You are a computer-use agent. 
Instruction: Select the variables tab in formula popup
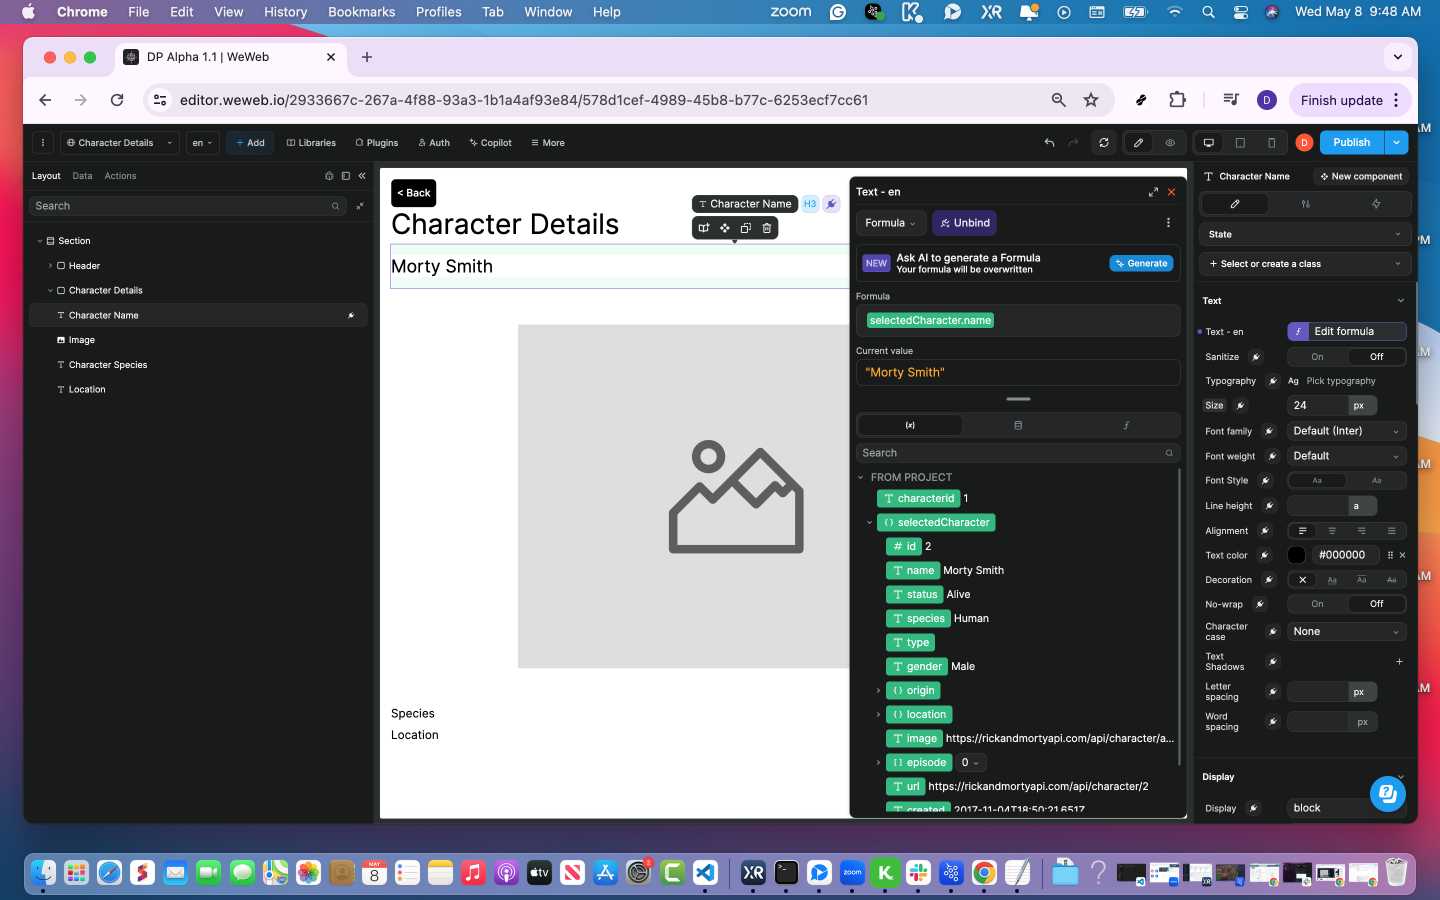pyautogui.click(x=910, y=425)
